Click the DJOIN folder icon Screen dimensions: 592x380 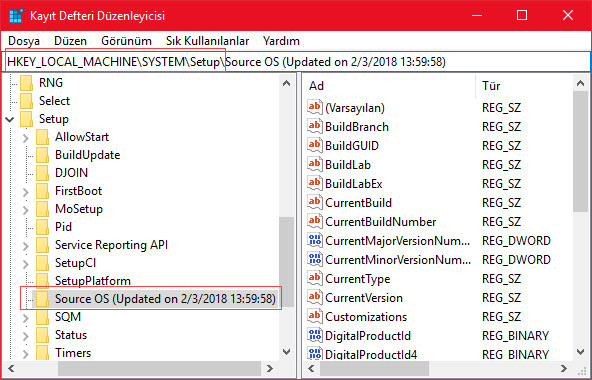pyautogui.click(x=42, y=173)
